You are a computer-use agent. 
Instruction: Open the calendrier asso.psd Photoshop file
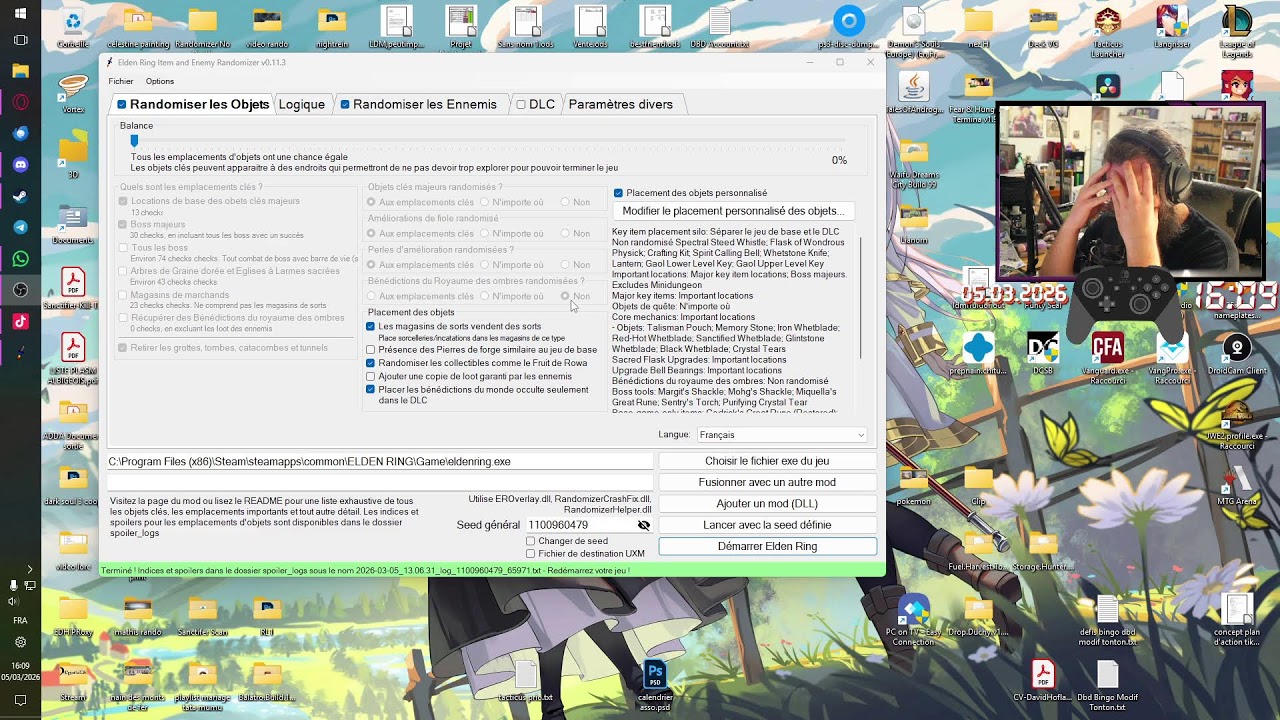(655, 682)
